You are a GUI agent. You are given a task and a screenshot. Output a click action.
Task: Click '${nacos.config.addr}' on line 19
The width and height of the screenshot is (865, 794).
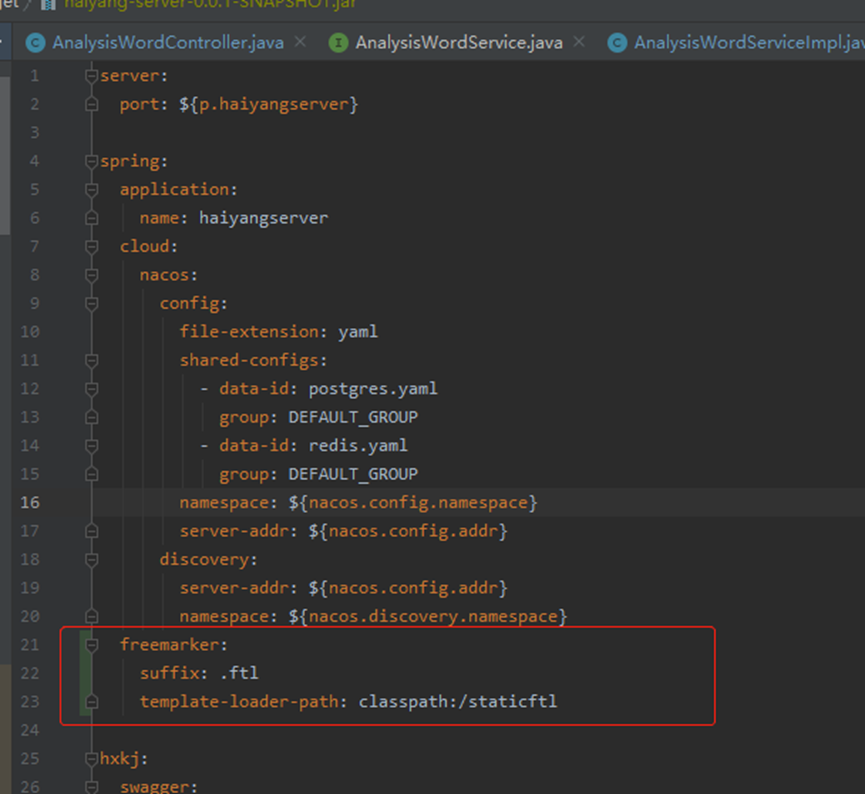tap(408, 588)
